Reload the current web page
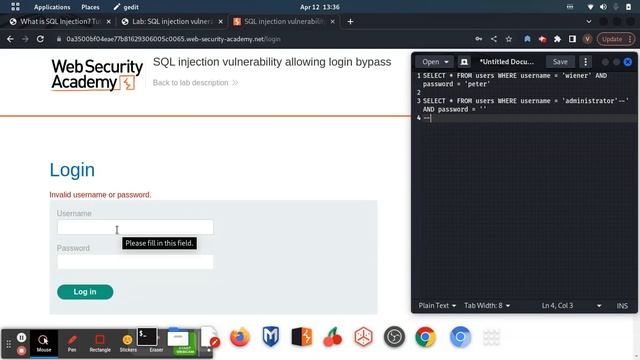 point(40,39)
